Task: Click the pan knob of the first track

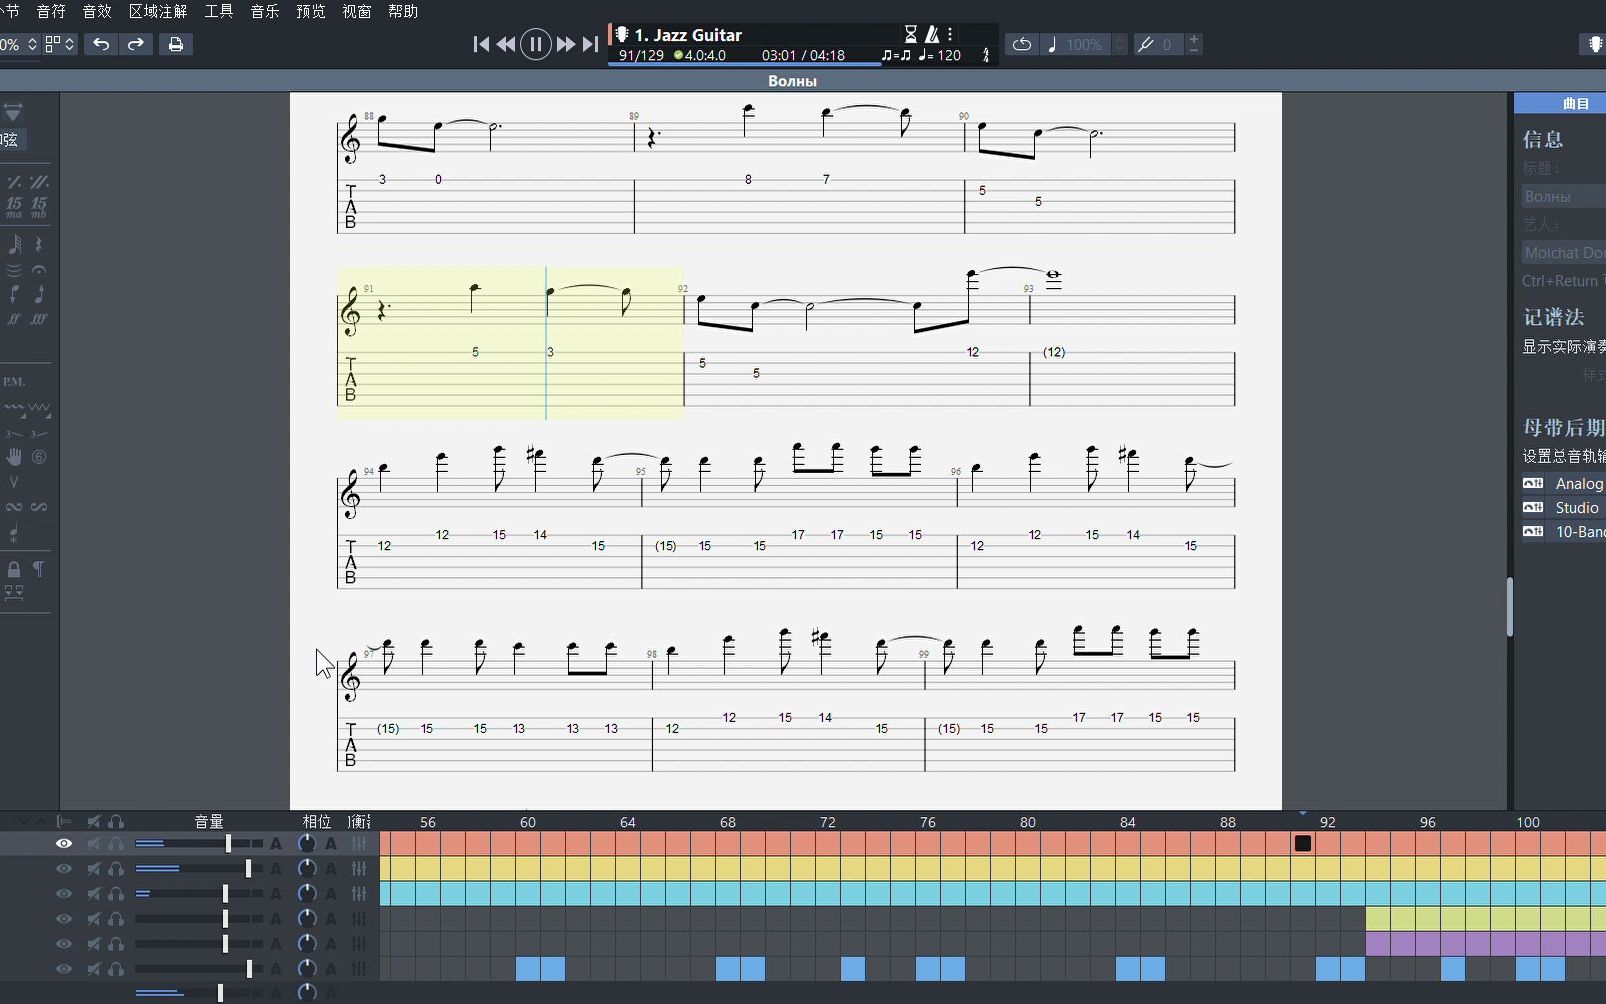Action: 307,844
